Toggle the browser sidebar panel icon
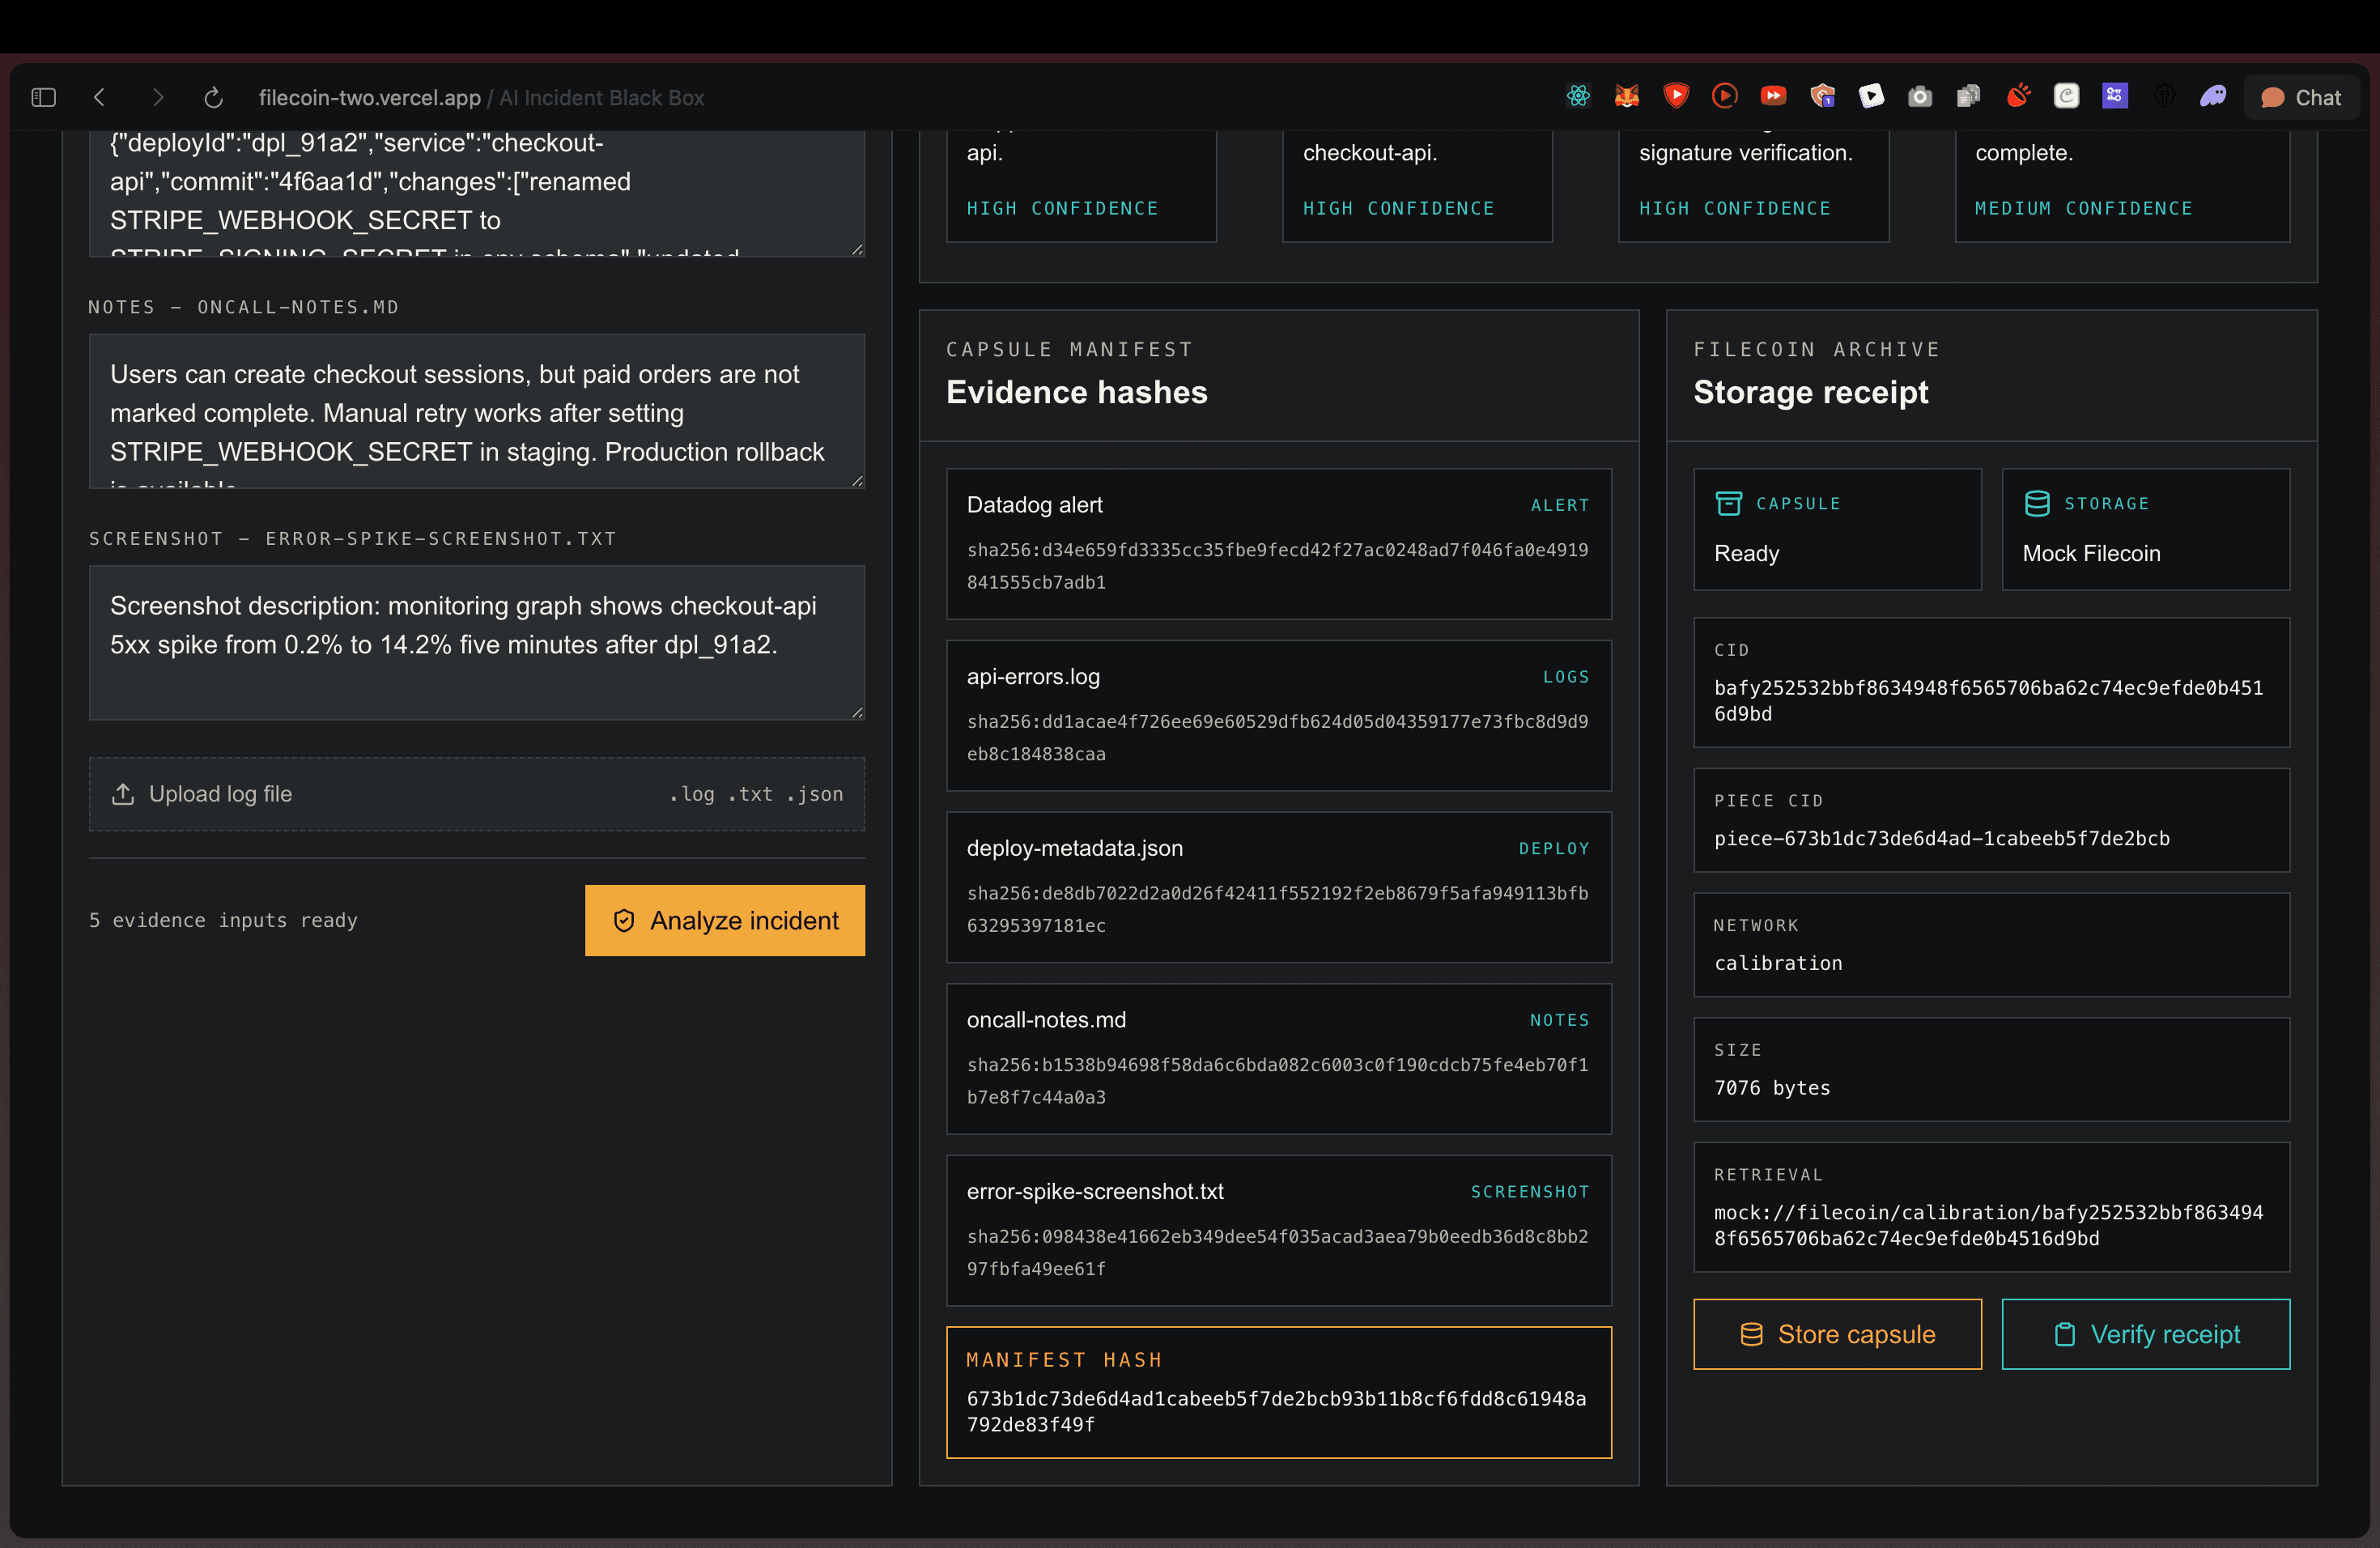2380x1548 pixels. click(43, 97)
